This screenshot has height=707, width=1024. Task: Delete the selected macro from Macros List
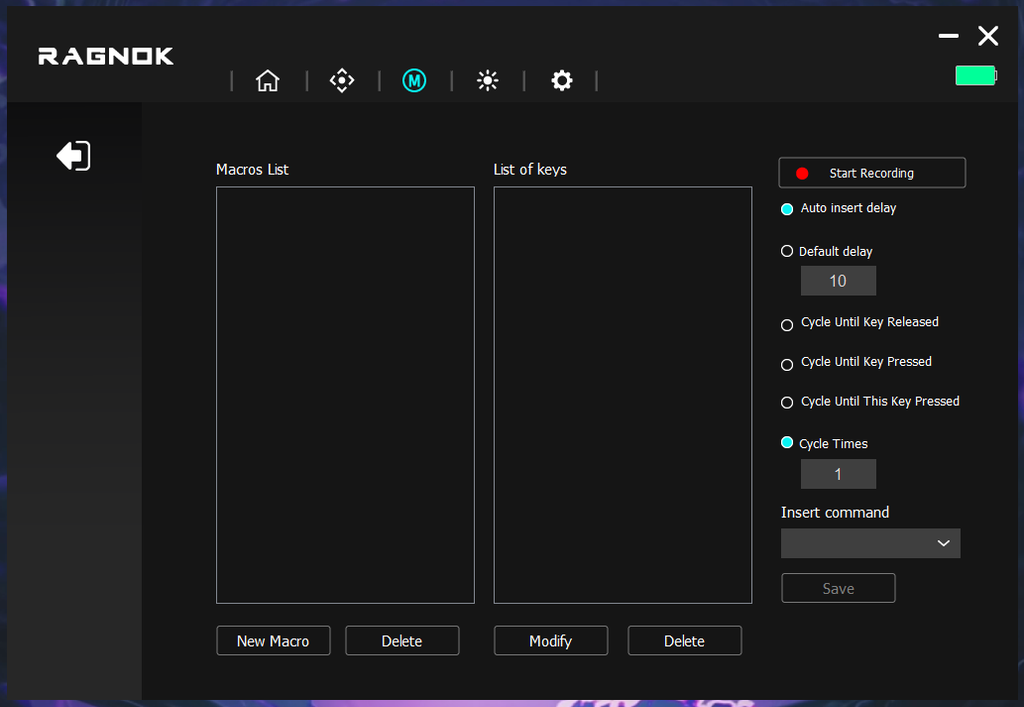pyautogui.click(x=402, y=641)
